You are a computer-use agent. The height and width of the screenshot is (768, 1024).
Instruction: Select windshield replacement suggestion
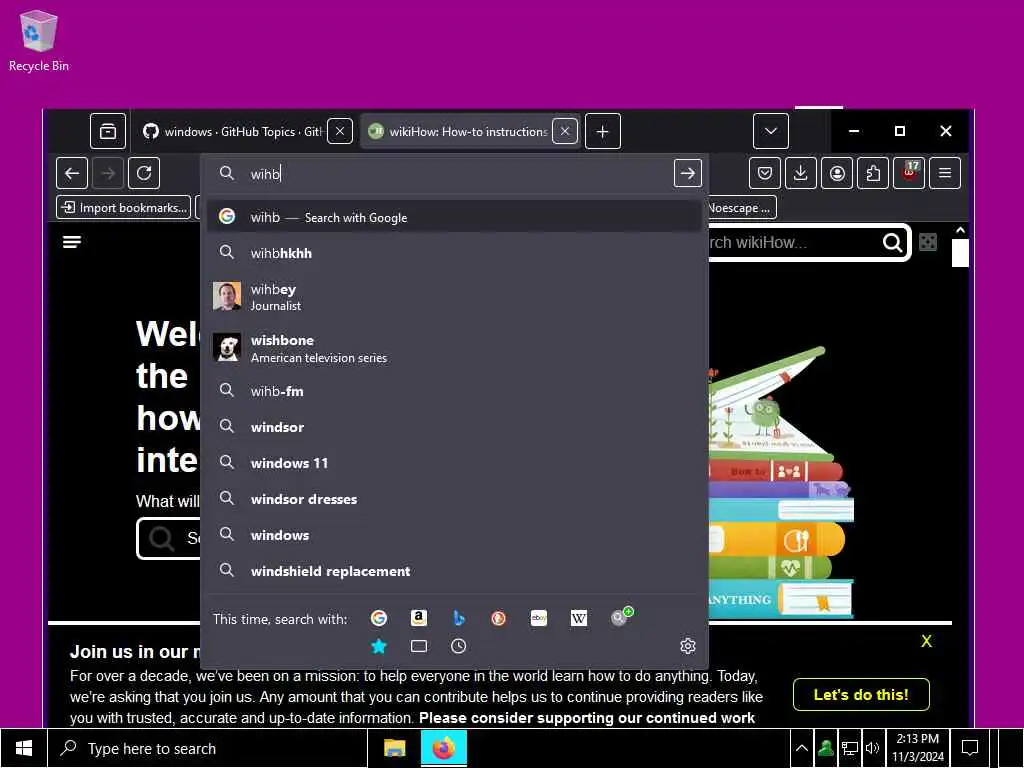click(455, 570)
